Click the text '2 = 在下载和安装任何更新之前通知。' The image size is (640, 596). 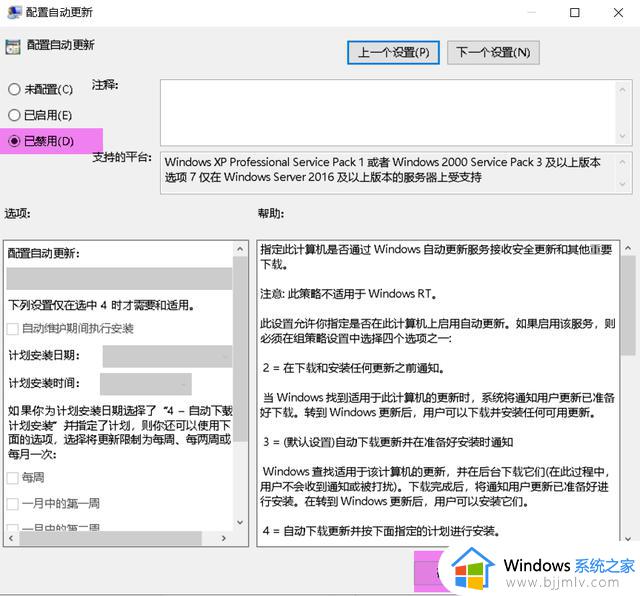click(353, 368)
